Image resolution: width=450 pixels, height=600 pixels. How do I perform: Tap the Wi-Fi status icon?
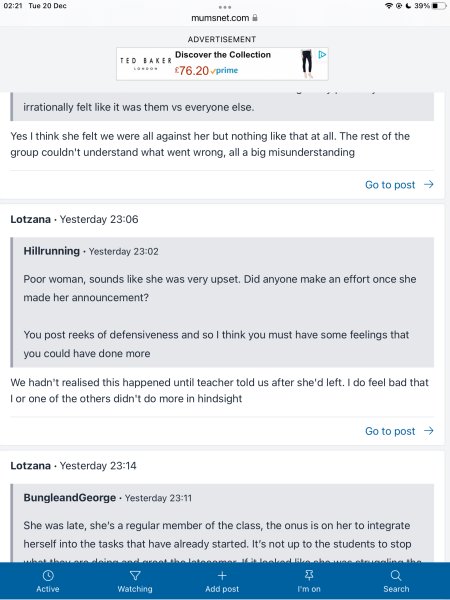pyautogui.click(x=389, y=6)
